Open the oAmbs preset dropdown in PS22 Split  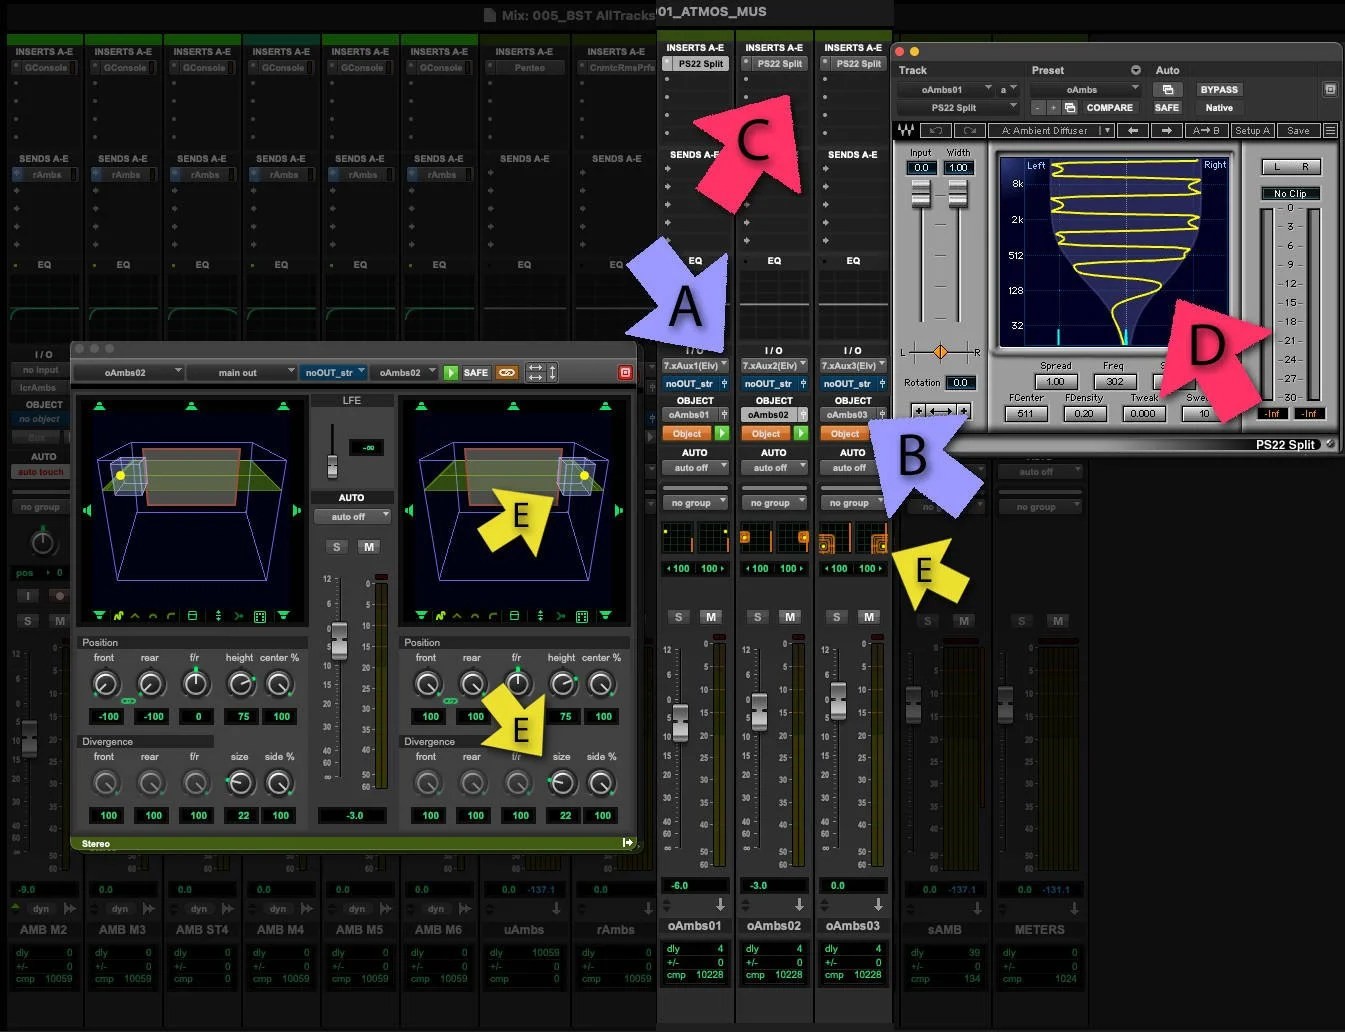point(1087,89)
